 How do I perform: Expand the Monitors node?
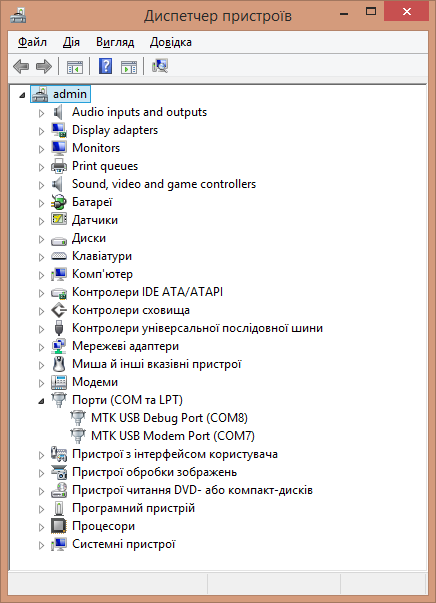coord(42,149)
